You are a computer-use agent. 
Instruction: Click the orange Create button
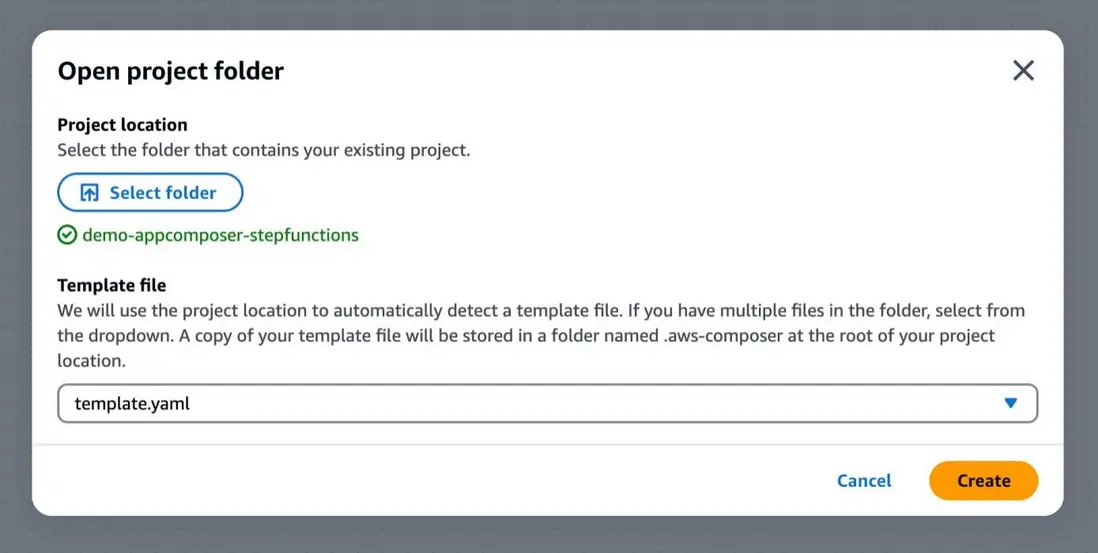[983, 481]
